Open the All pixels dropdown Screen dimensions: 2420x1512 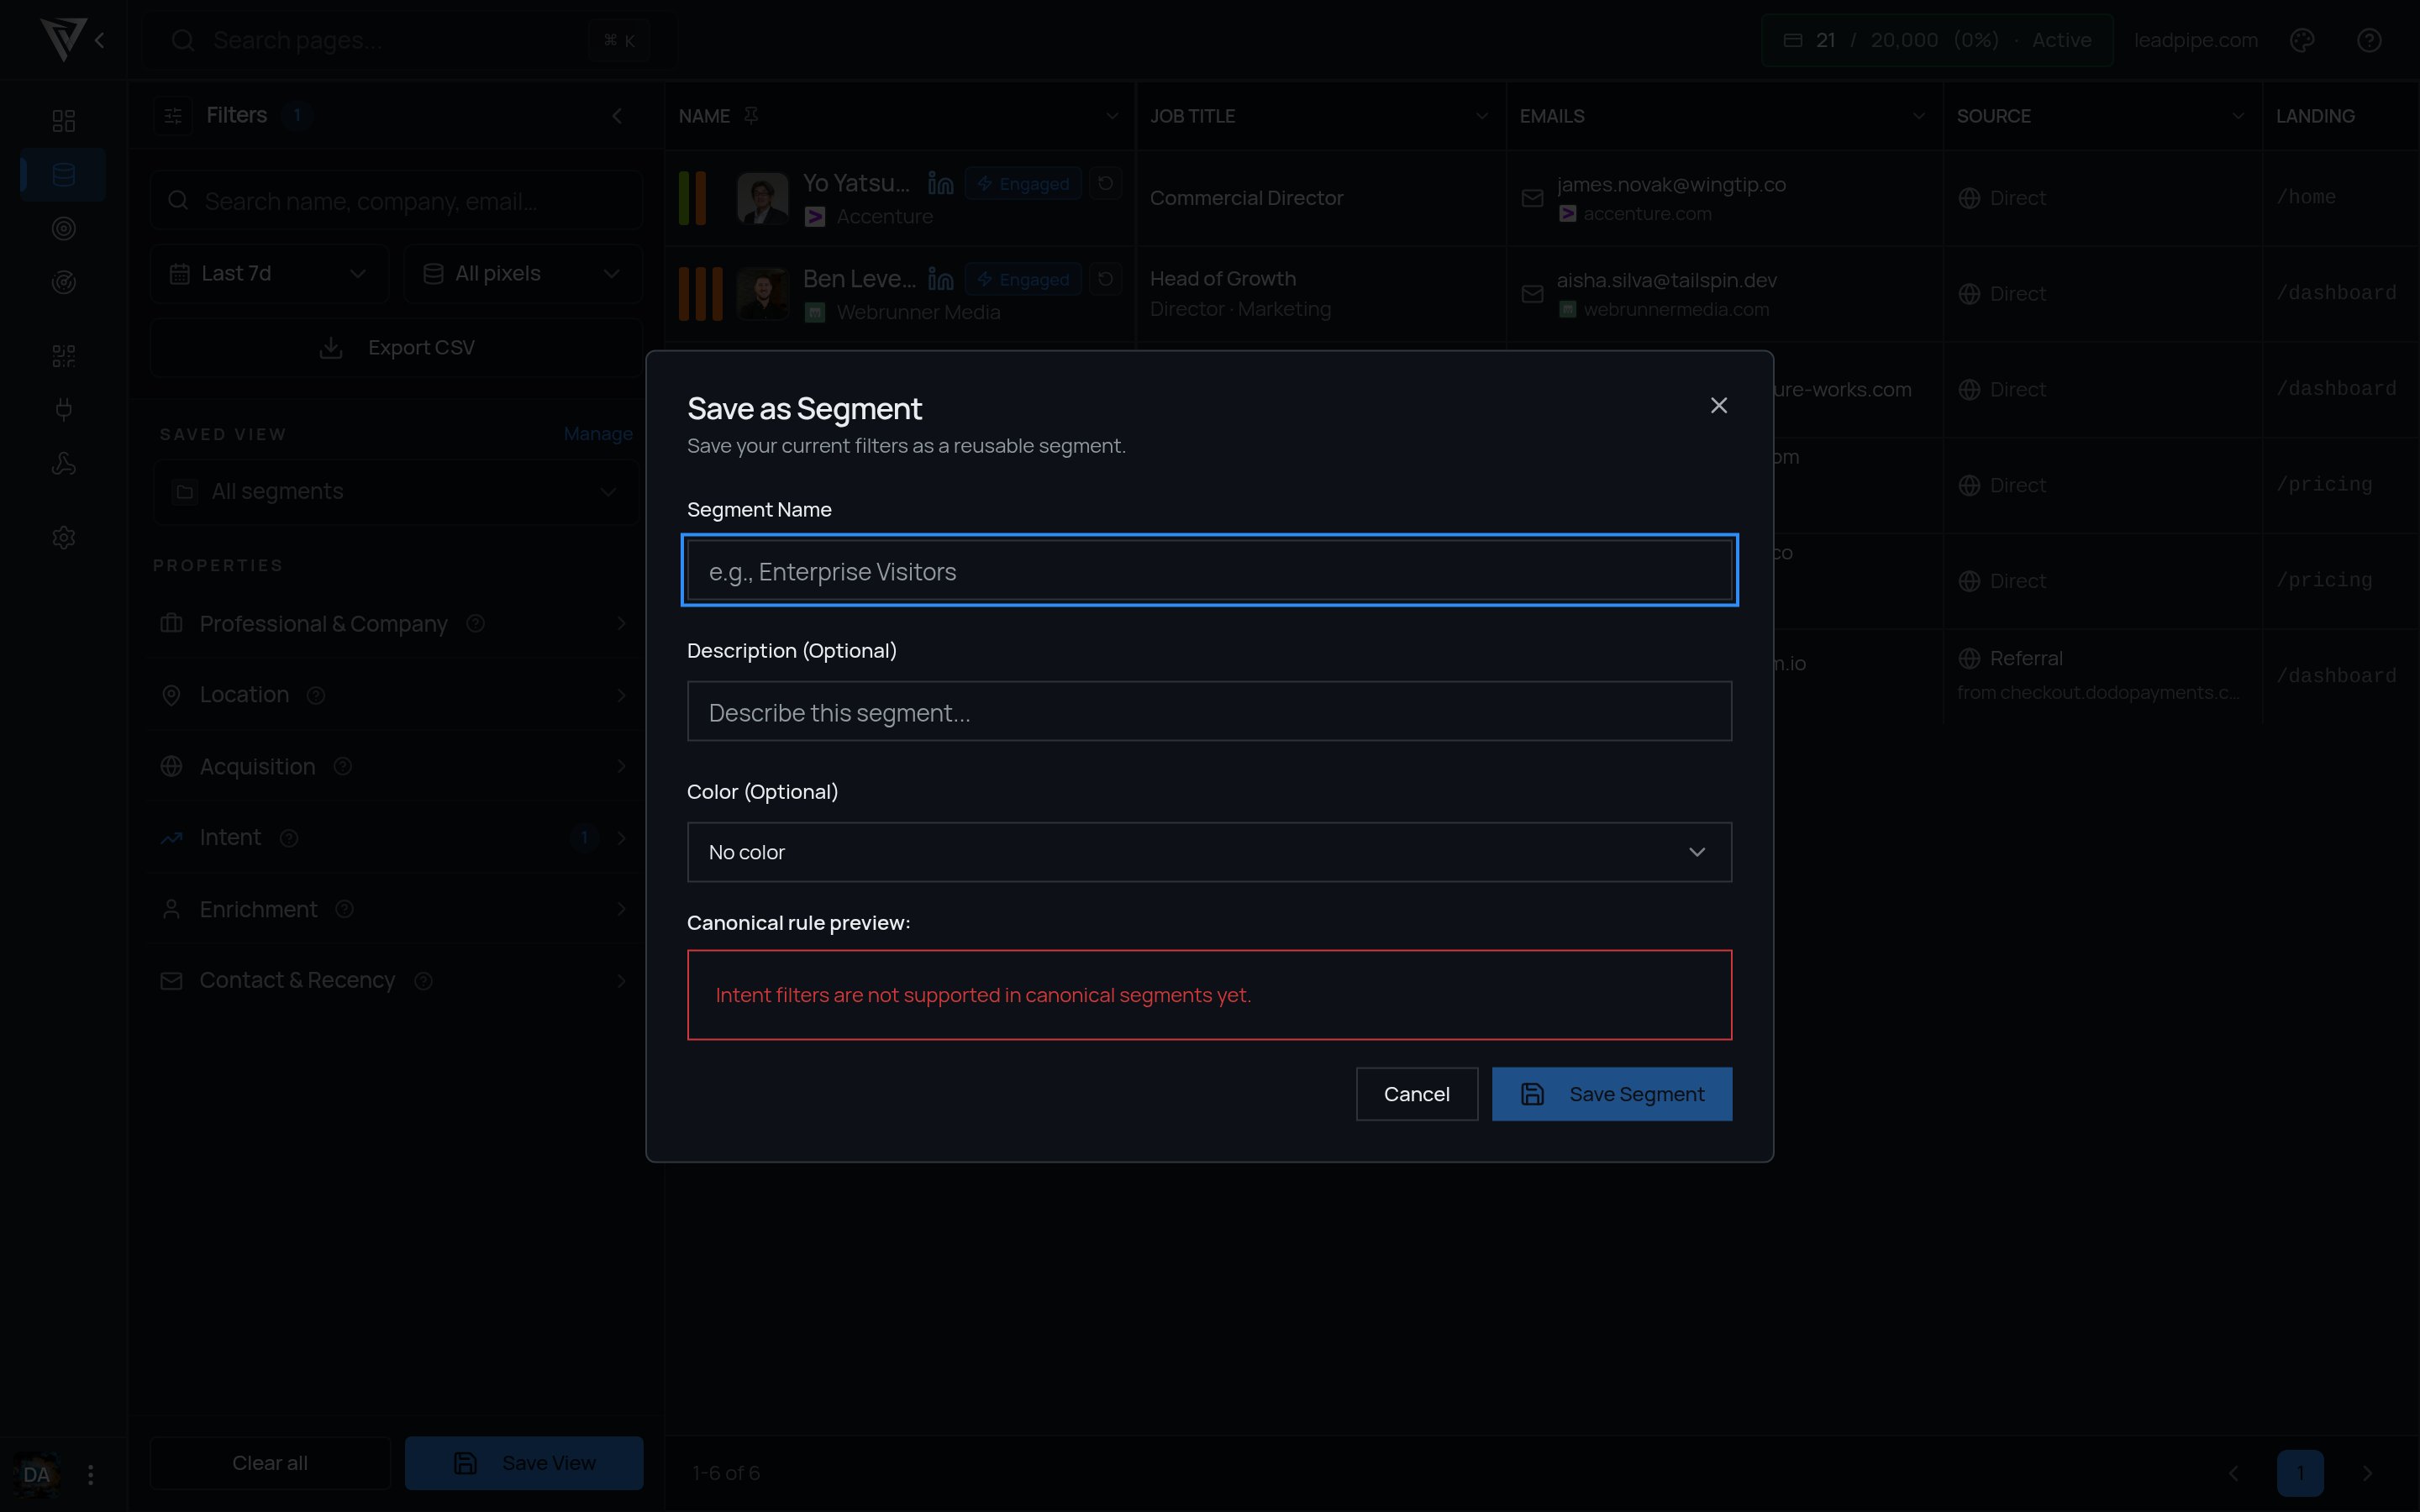(523, 273)
